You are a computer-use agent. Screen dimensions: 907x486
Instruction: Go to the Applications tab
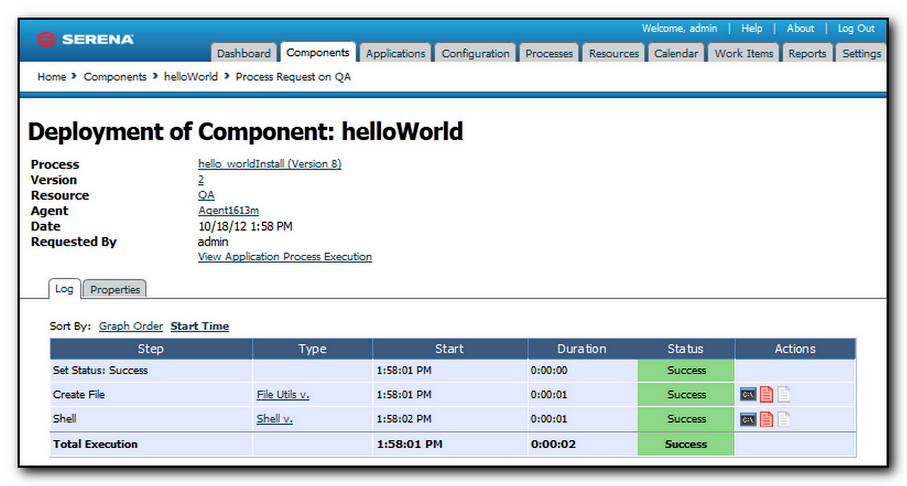pyautogui.click(x=395, y=53)
